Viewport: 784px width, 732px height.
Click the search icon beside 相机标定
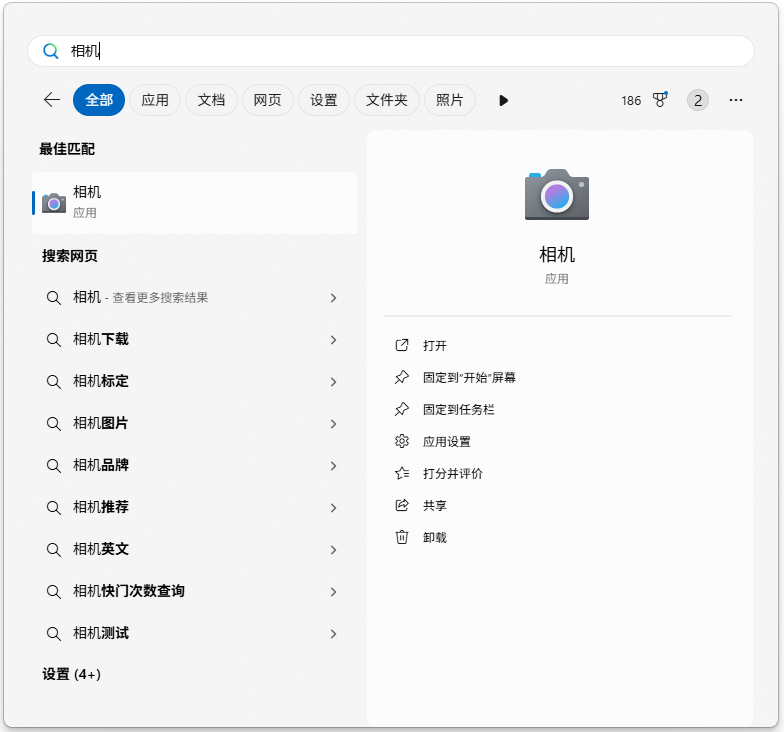54,382
